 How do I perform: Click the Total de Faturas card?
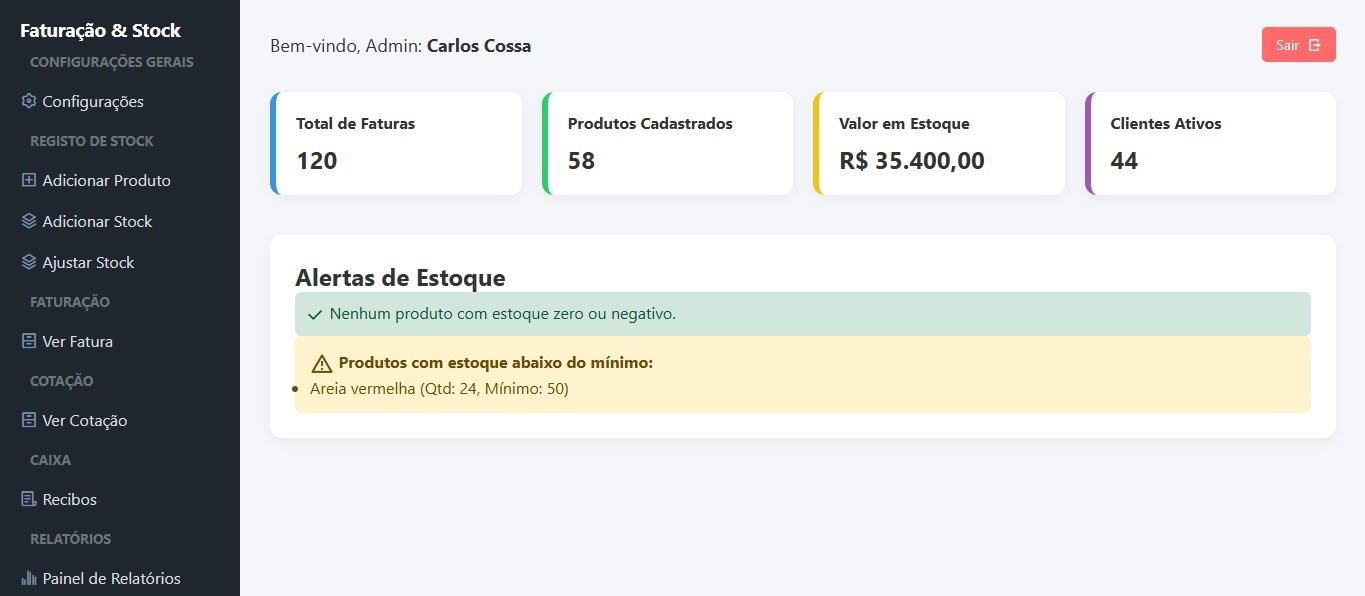tap(395, 142)
